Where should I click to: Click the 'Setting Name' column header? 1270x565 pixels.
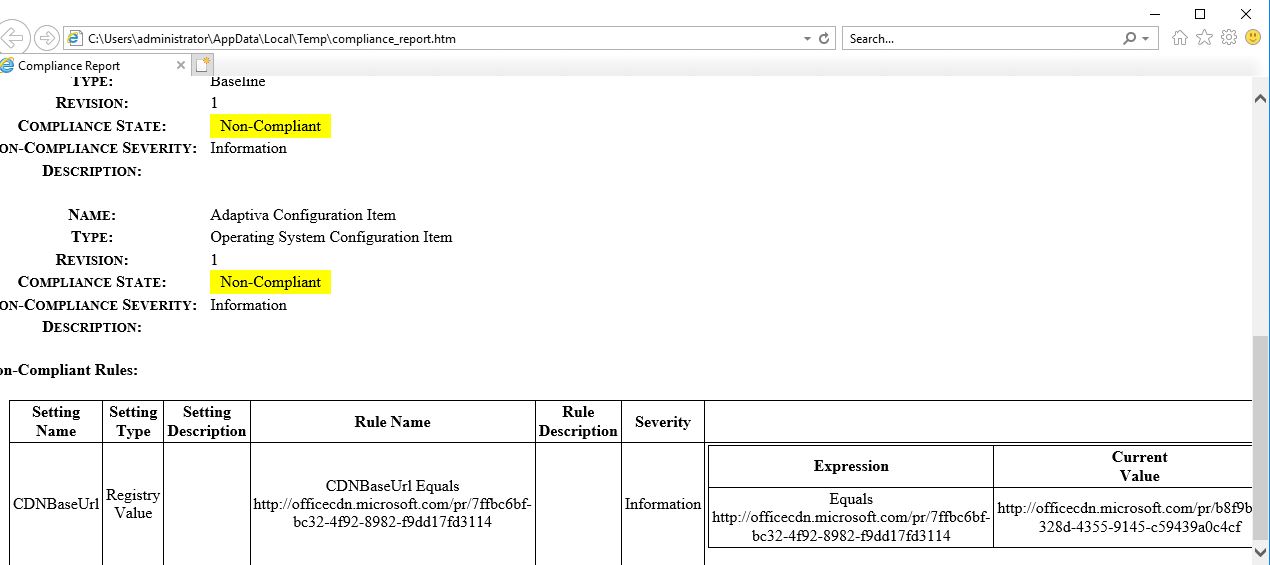[56, 421]
